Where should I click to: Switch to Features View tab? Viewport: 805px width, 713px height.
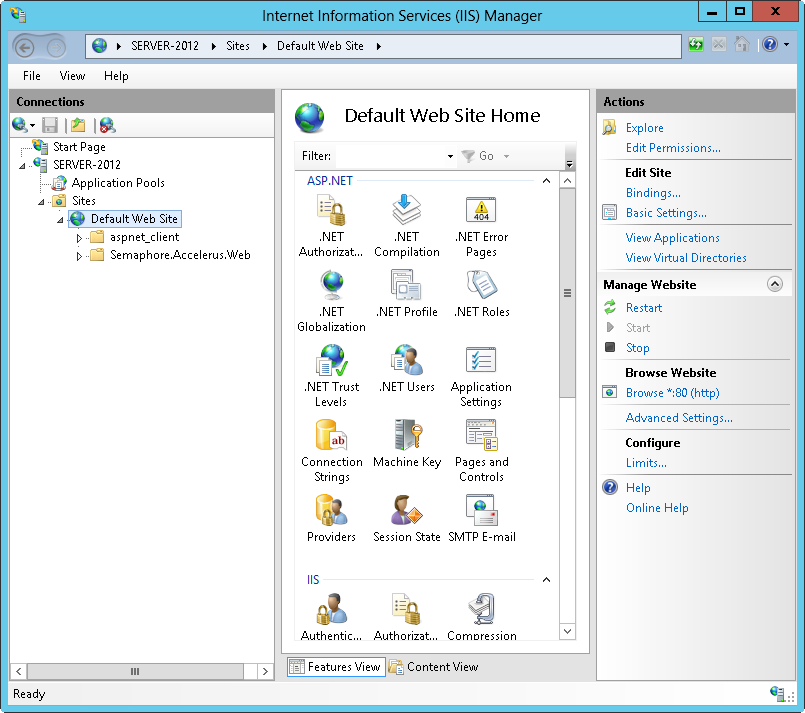pos(336,667)
